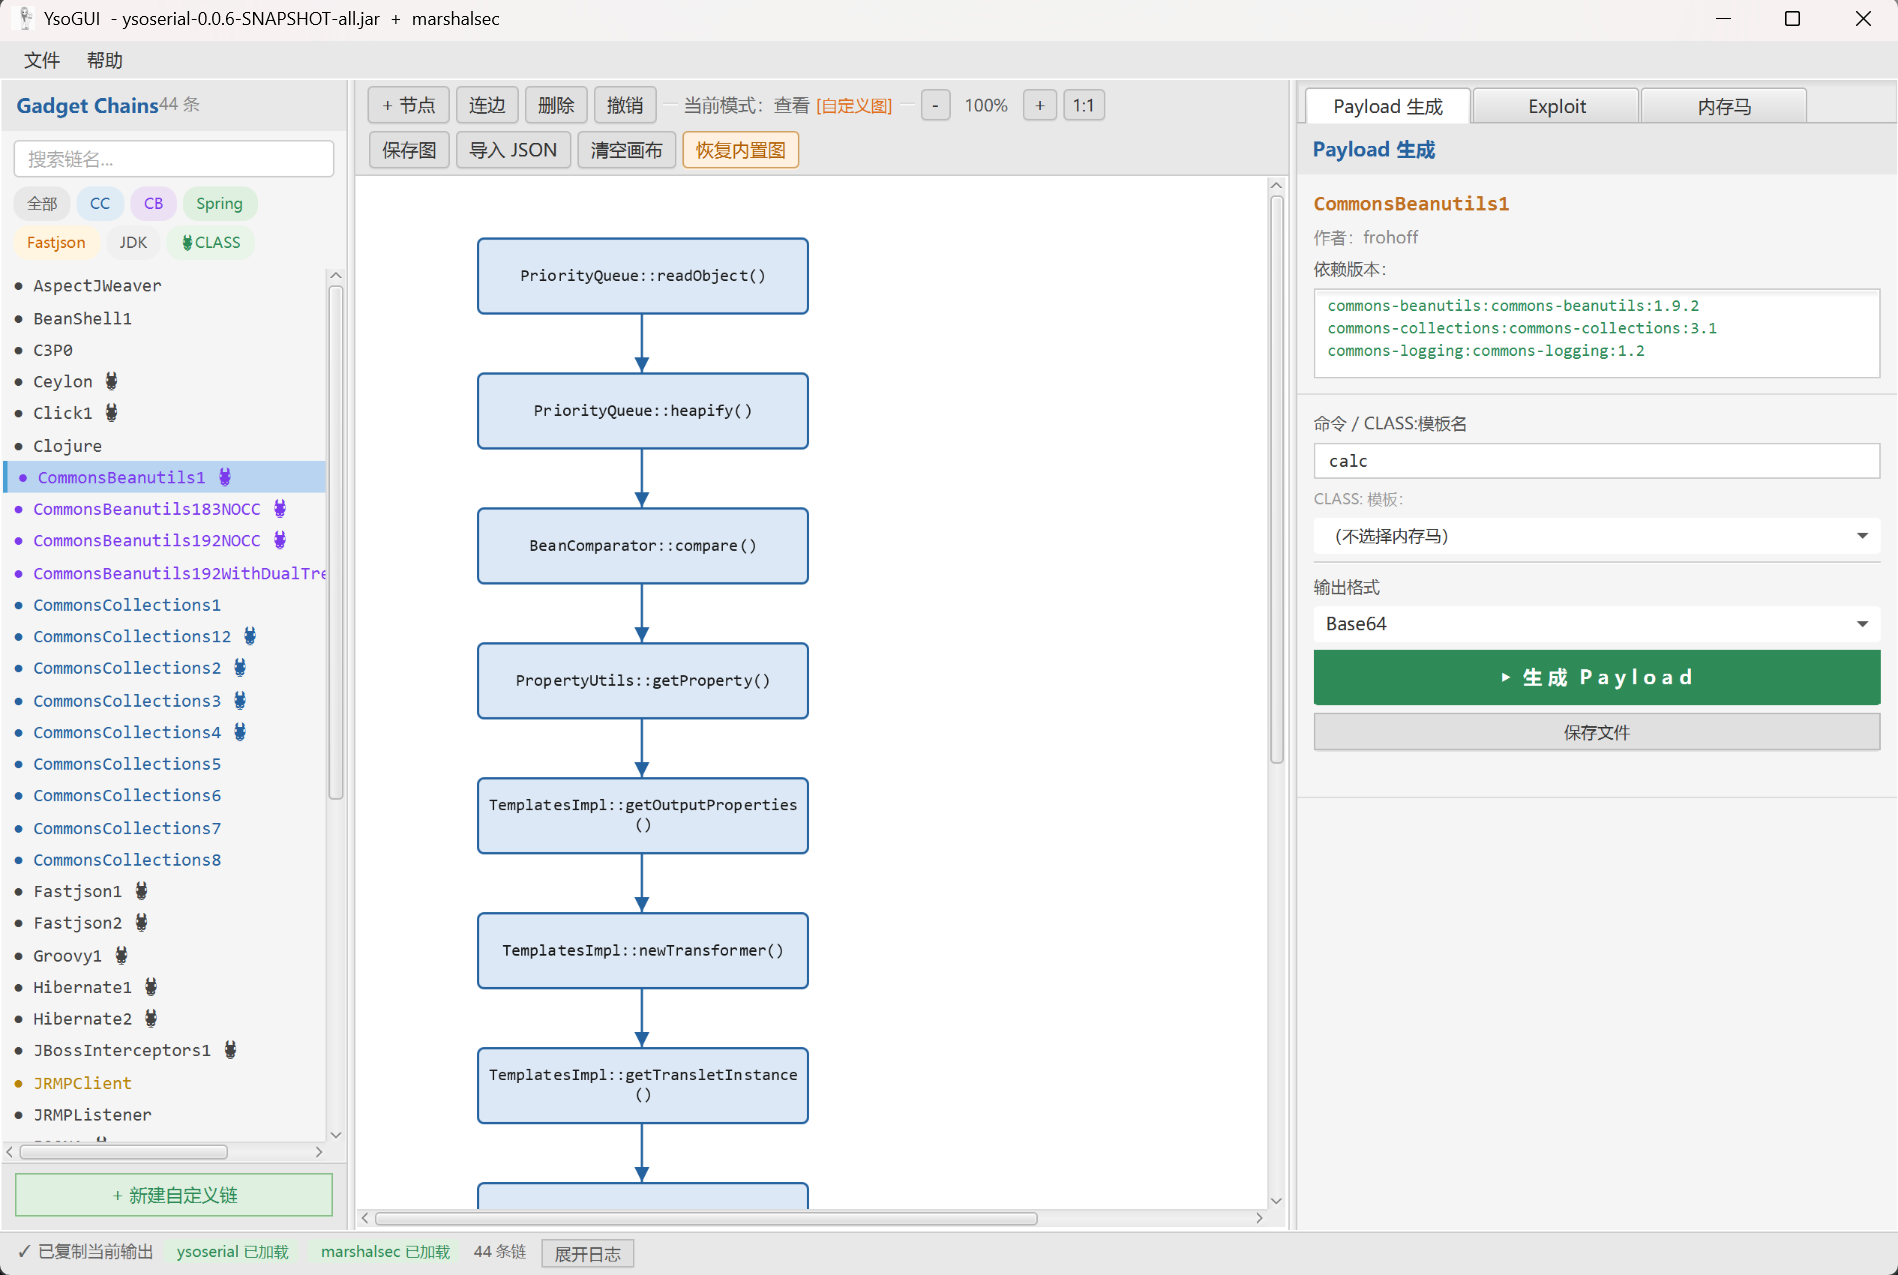Click the 保存文件 button
Image resolution: width=1898 pixels, height=1275 pixels.
[1596, 732]
